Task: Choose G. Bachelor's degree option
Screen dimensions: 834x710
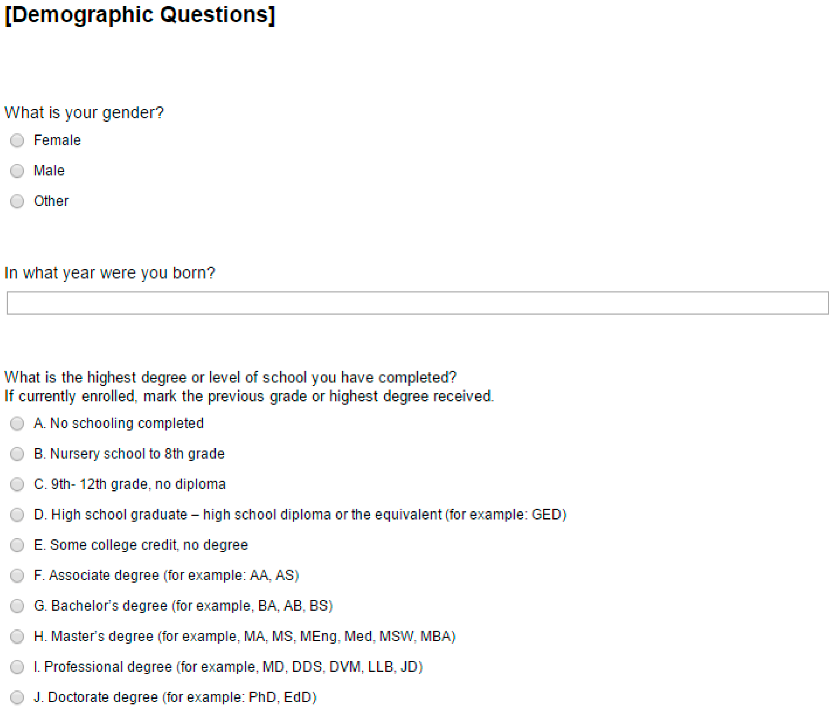Action: (17, 606)
